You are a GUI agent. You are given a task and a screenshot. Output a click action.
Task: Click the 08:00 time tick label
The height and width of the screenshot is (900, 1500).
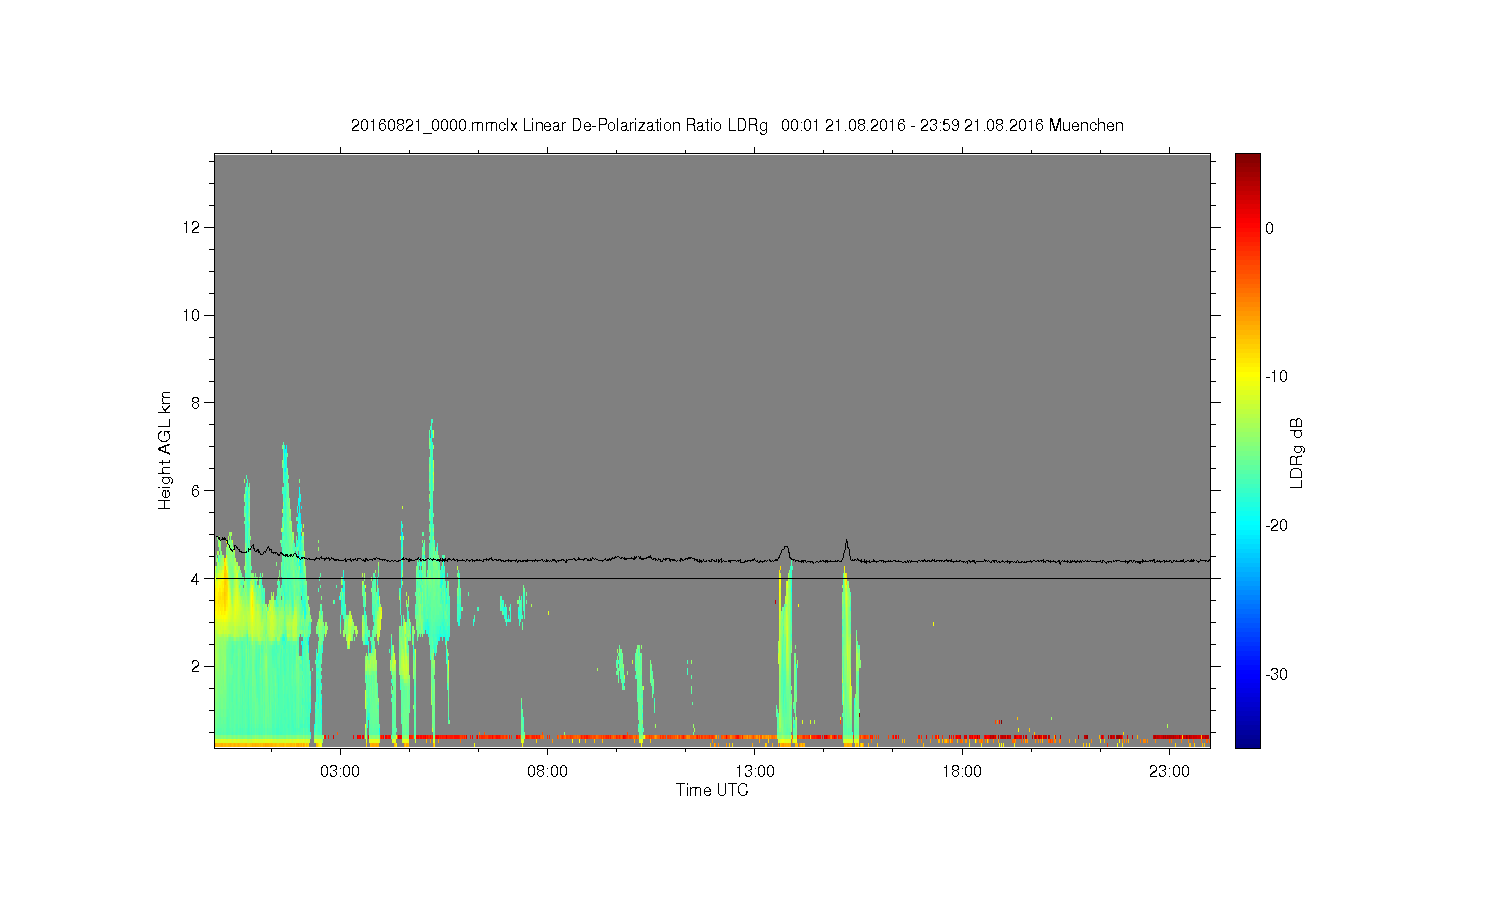point(547,772)
